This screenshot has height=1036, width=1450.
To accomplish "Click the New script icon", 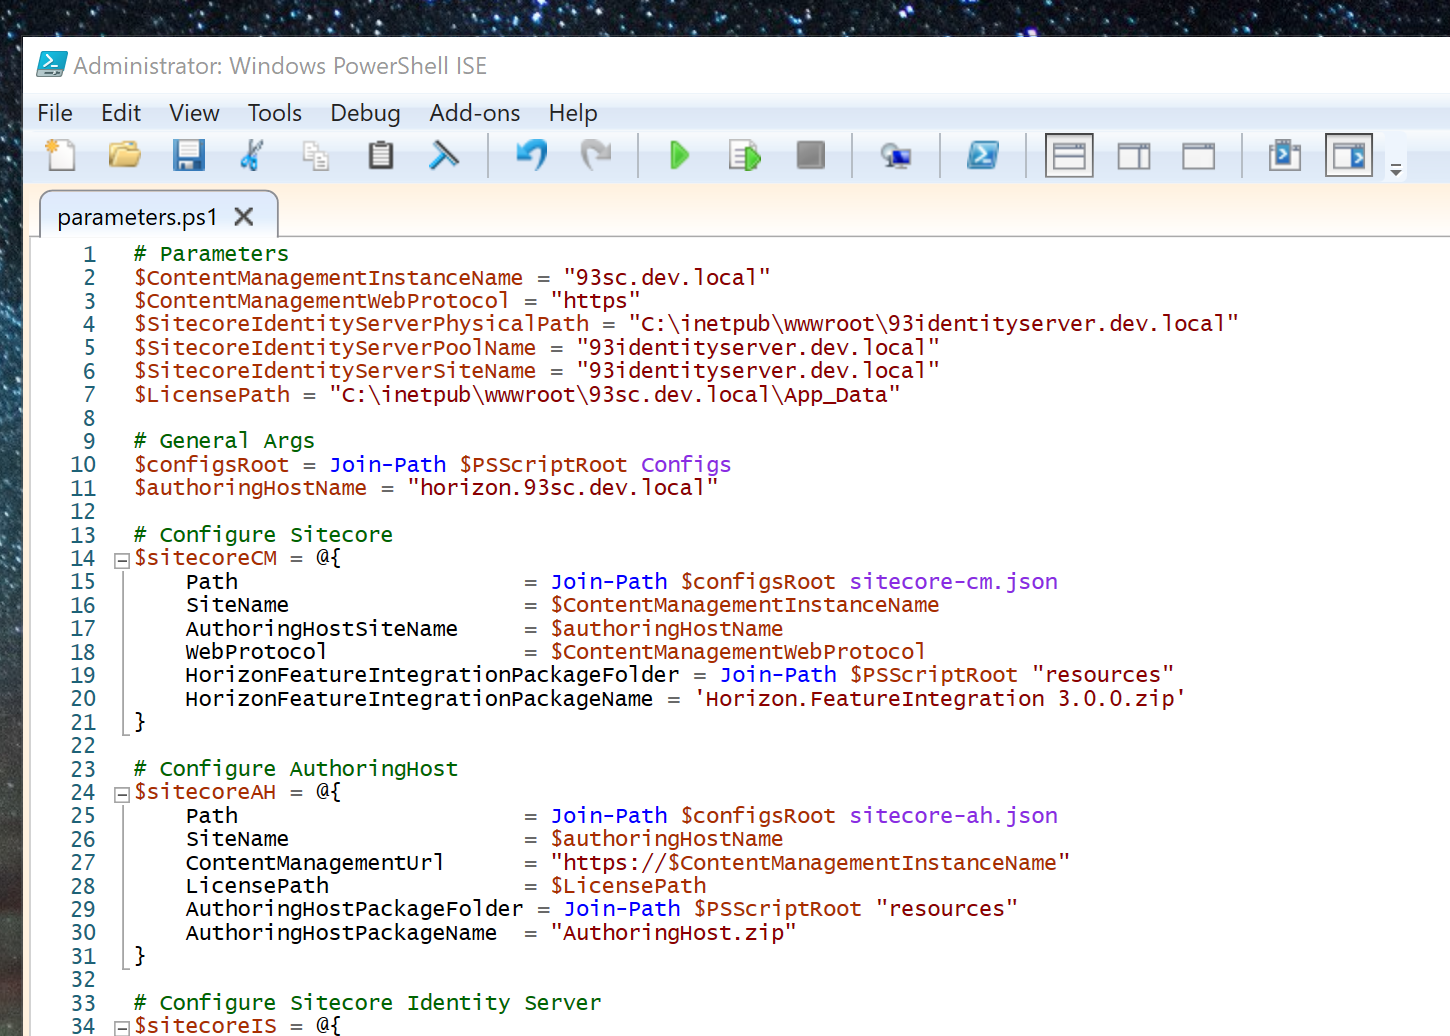I will 61,155.
